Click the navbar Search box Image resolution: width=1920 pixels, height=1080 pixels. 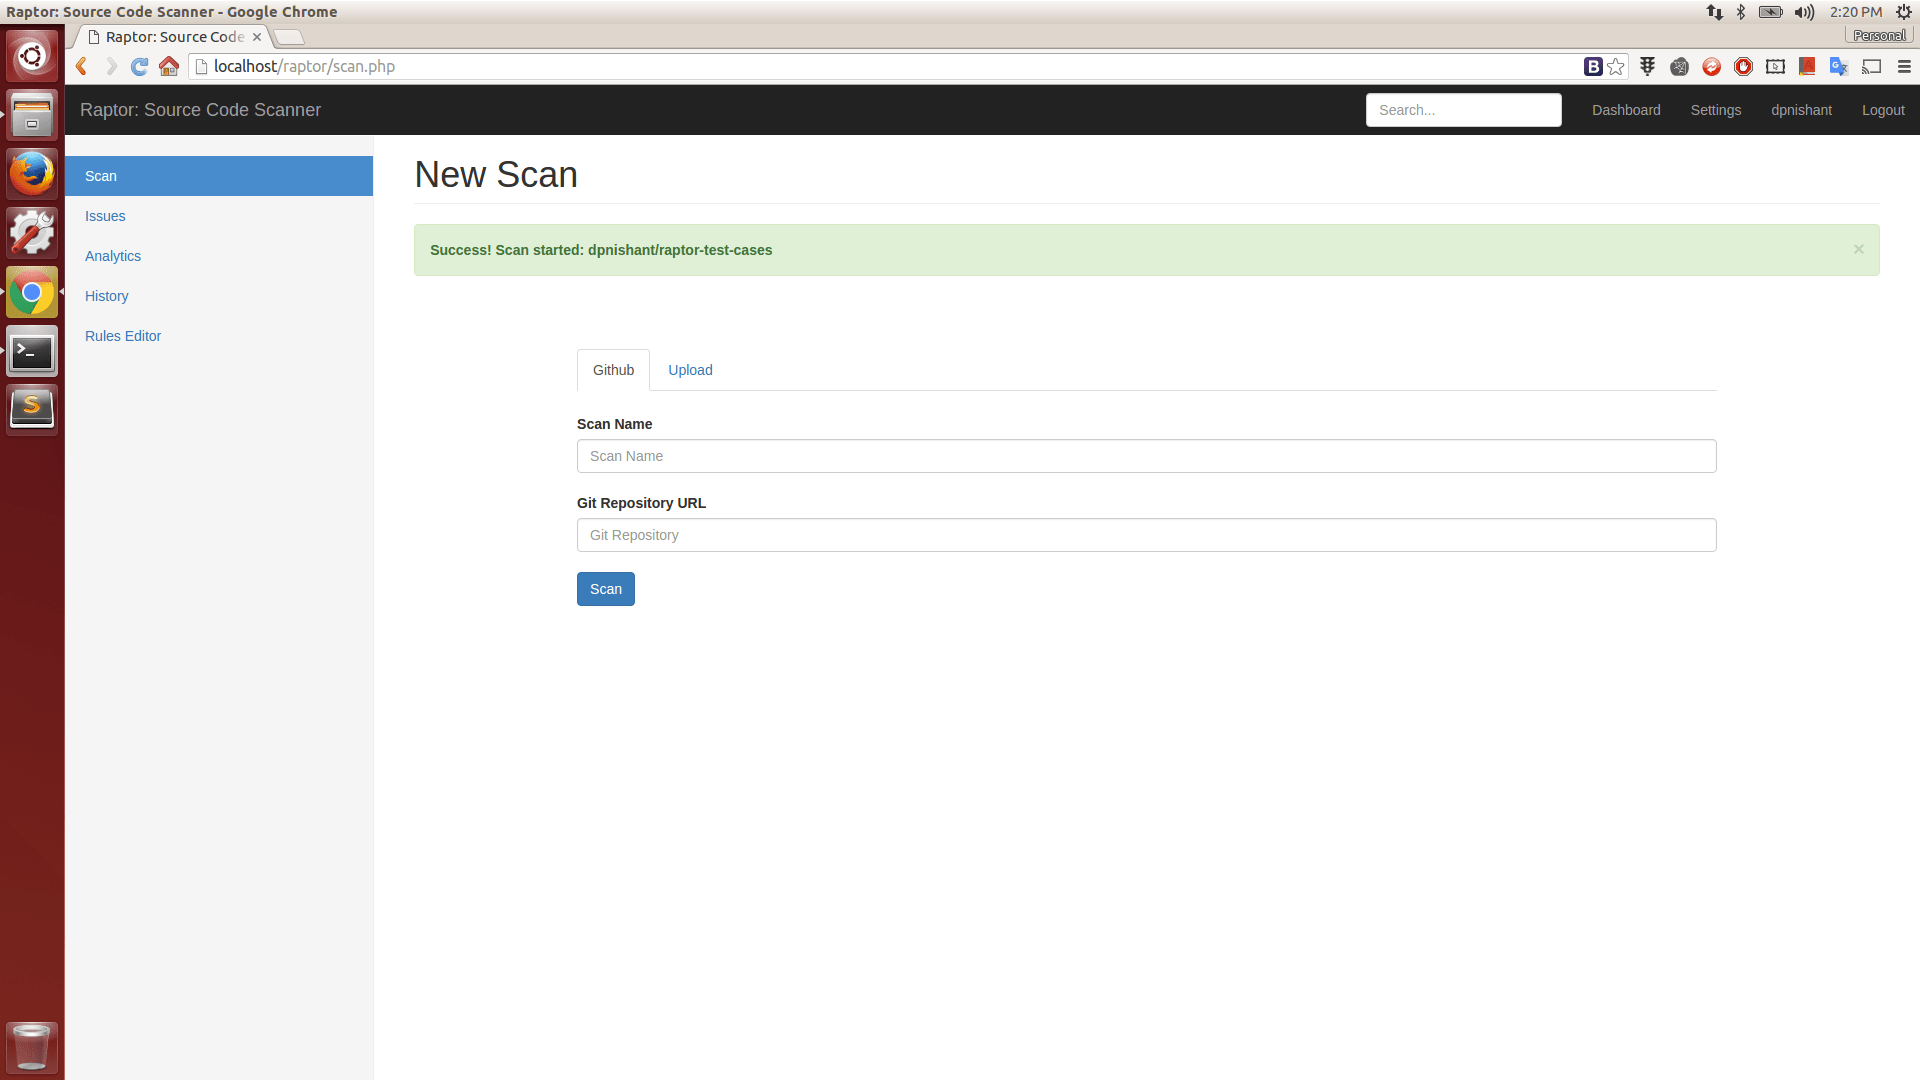pyautogui.click(x=1463, y=110)
